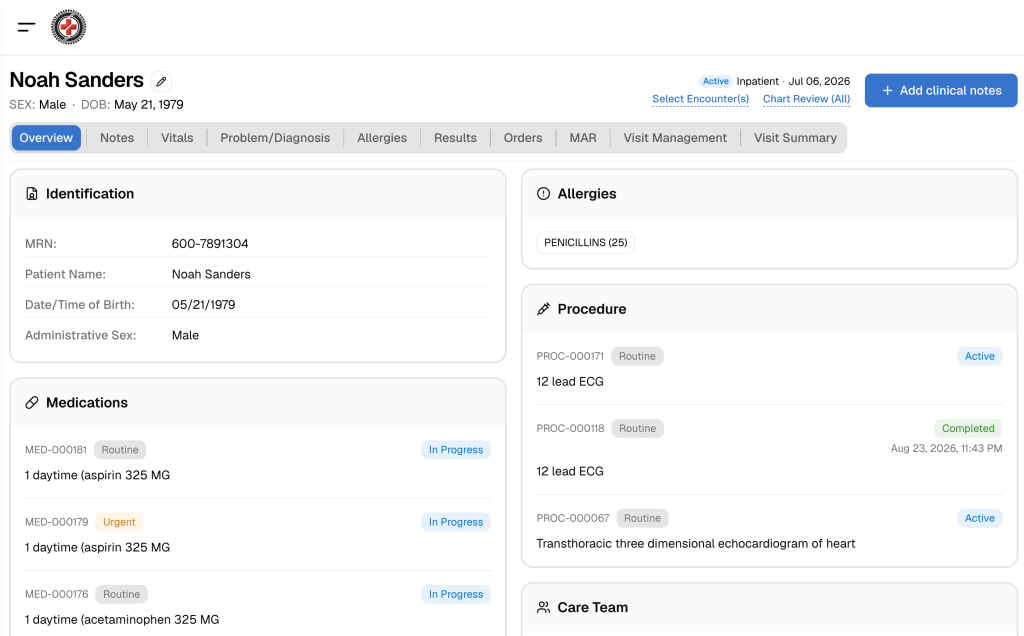The height and width of the screenshot is (636, 1024).
Task: Switch to the Notes tab
Action: [x=117, y=138]
